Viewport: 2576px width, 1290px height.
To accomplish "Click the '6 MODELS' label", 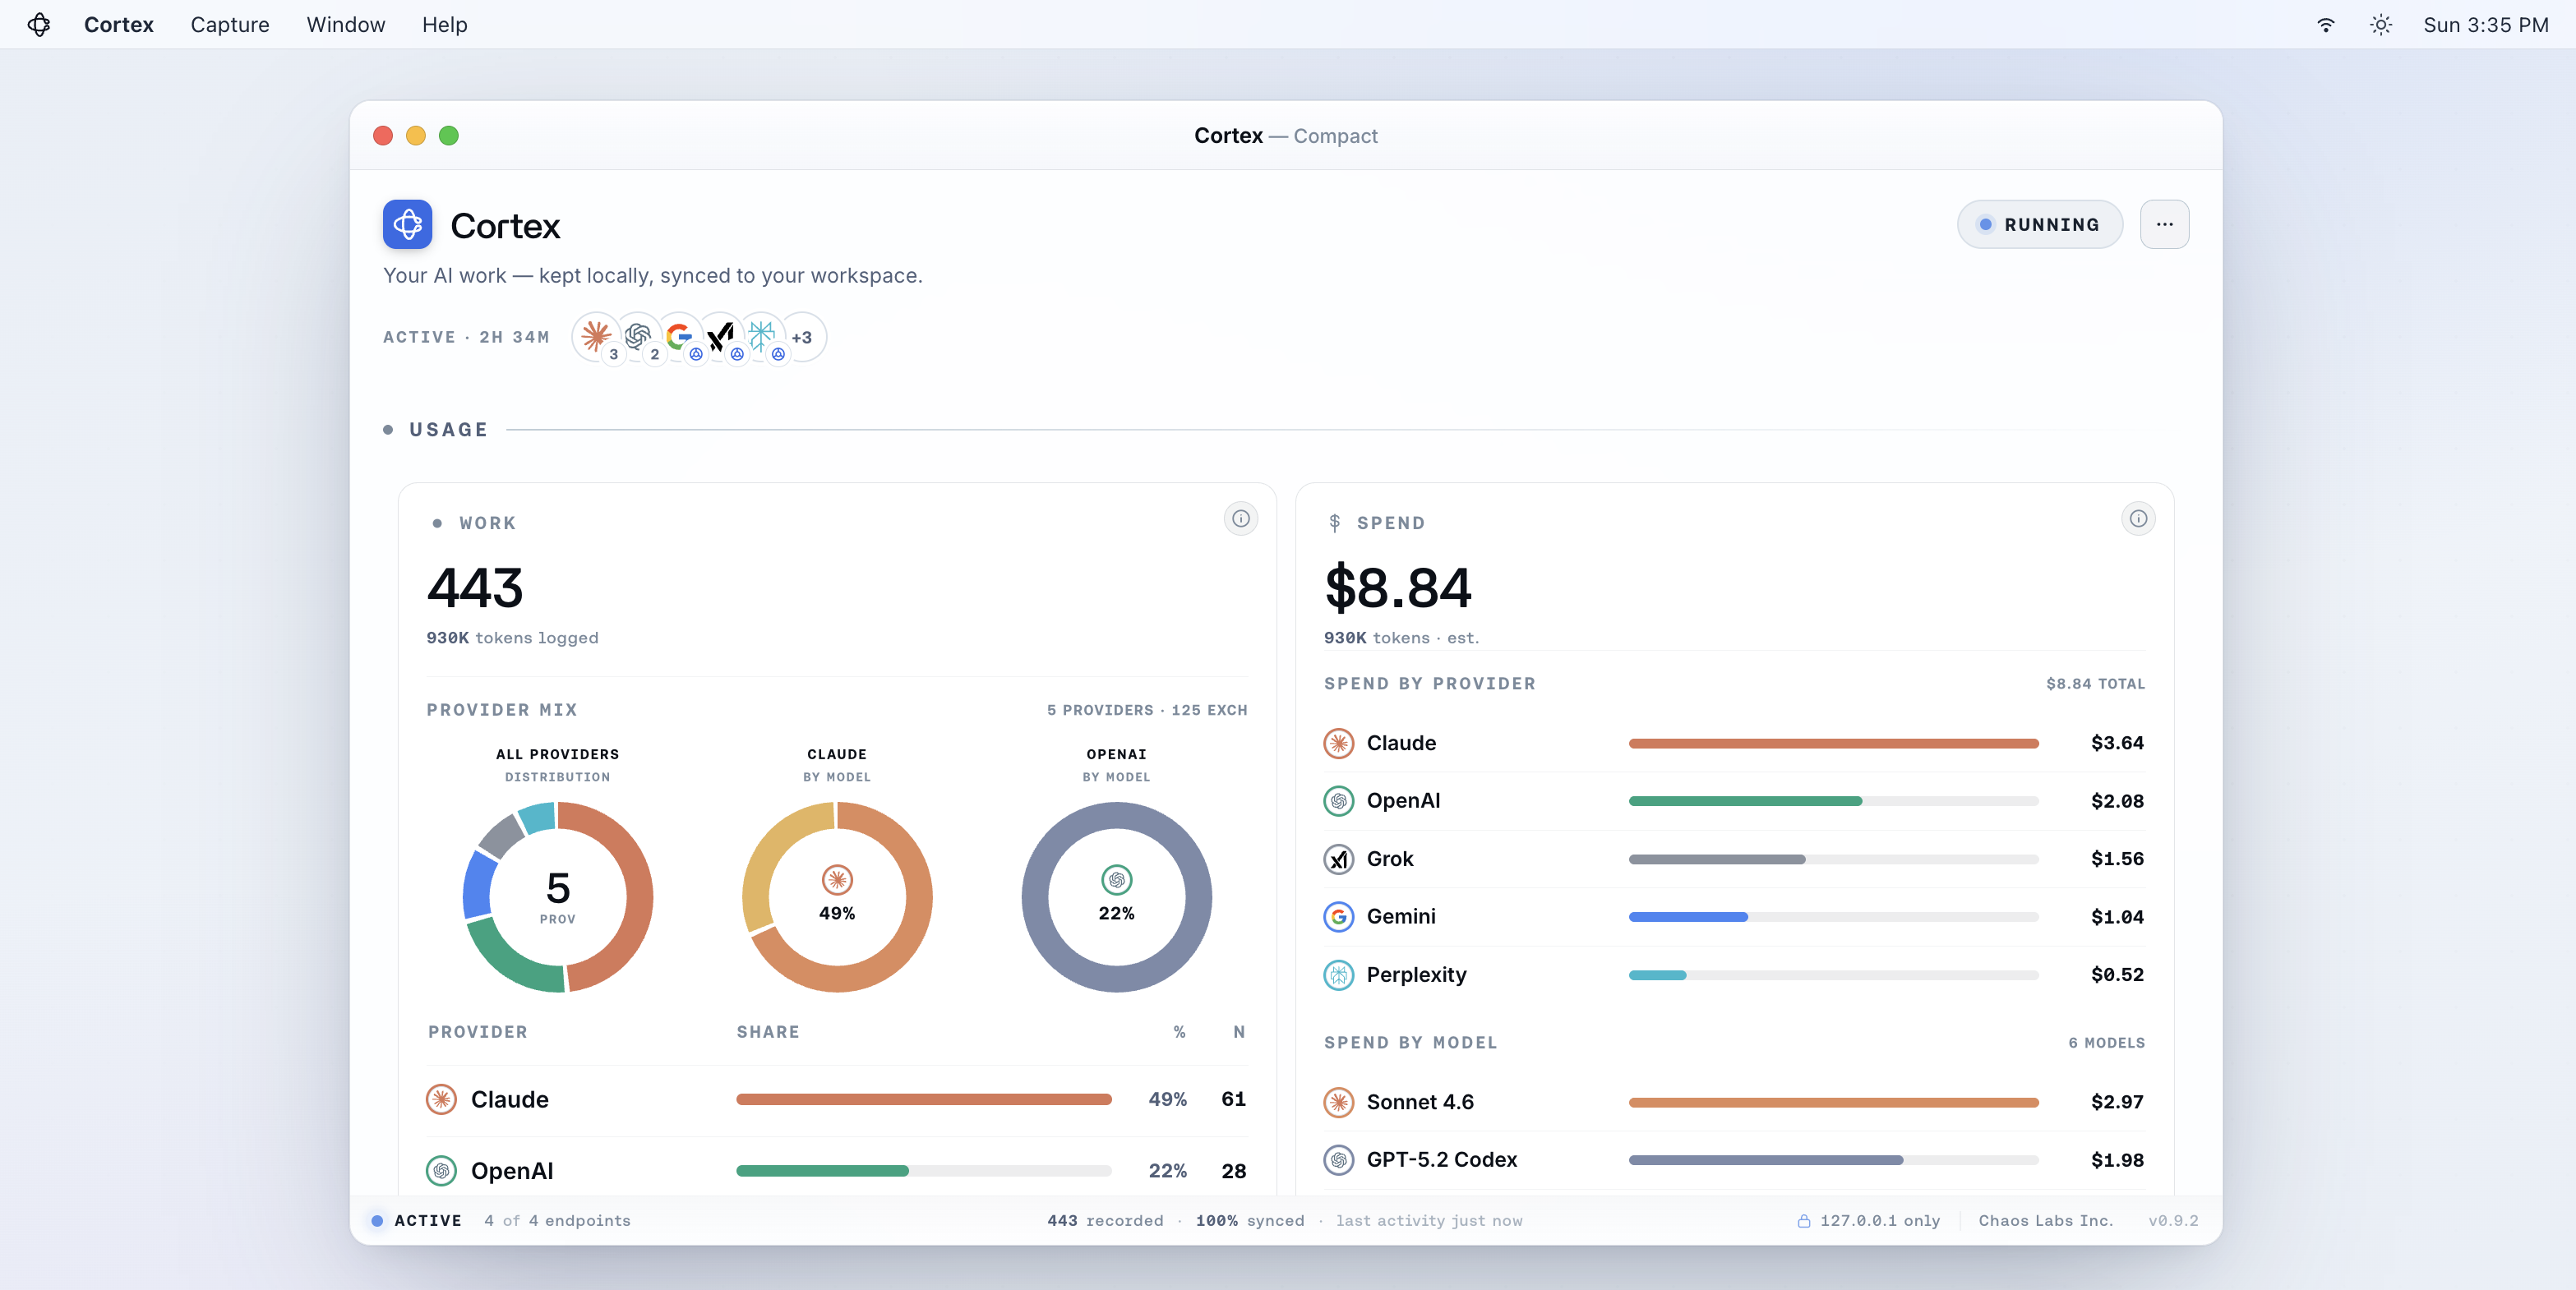I will (x=2107, y=1043).
